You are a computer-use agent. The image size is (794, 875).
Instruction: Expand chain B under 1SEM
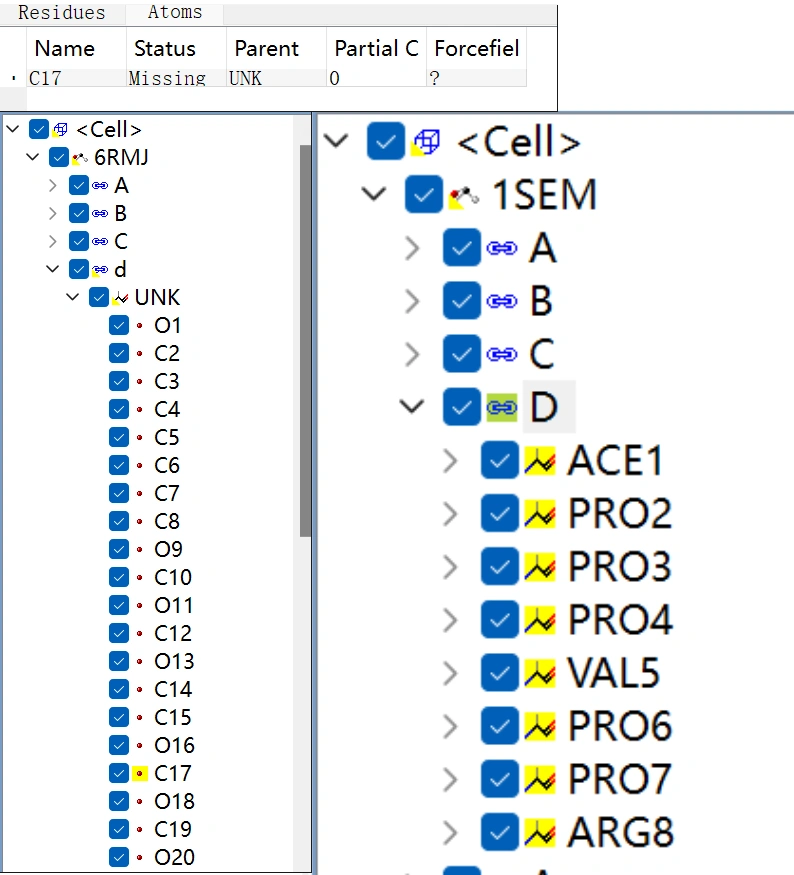click(x=412, y=301)
